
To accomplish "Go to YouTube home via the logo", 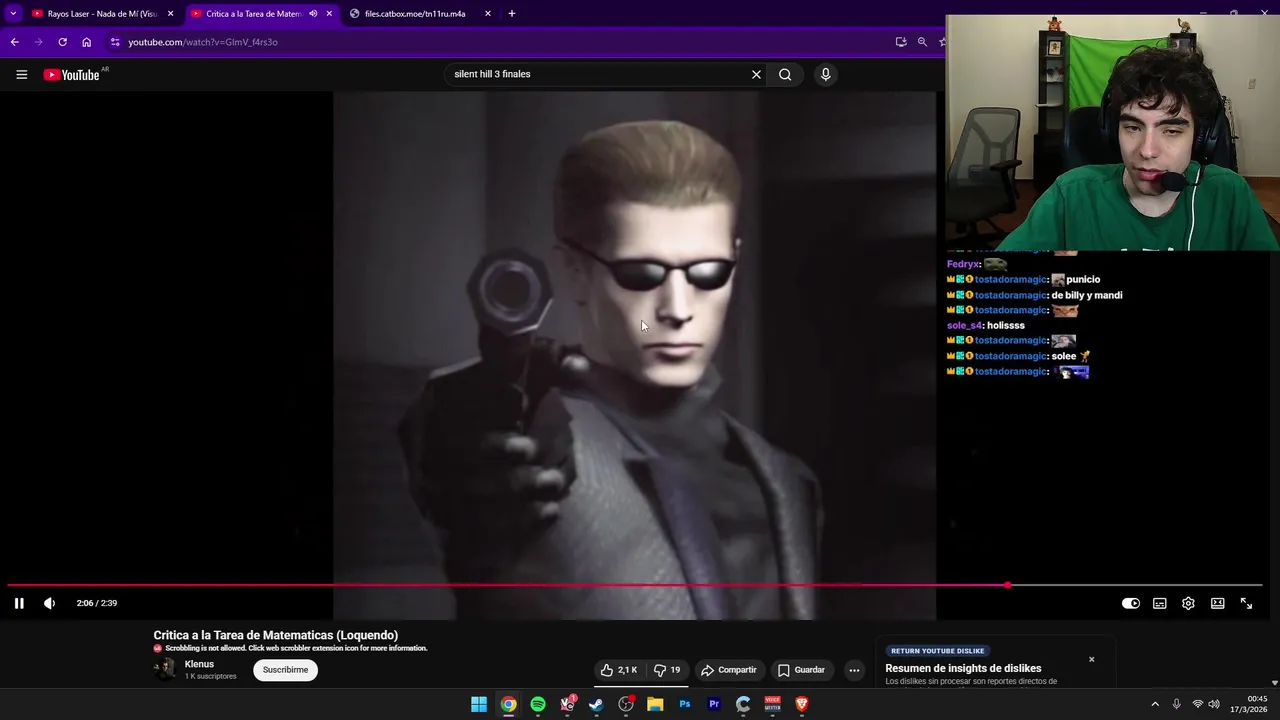I will coord(72,74).
